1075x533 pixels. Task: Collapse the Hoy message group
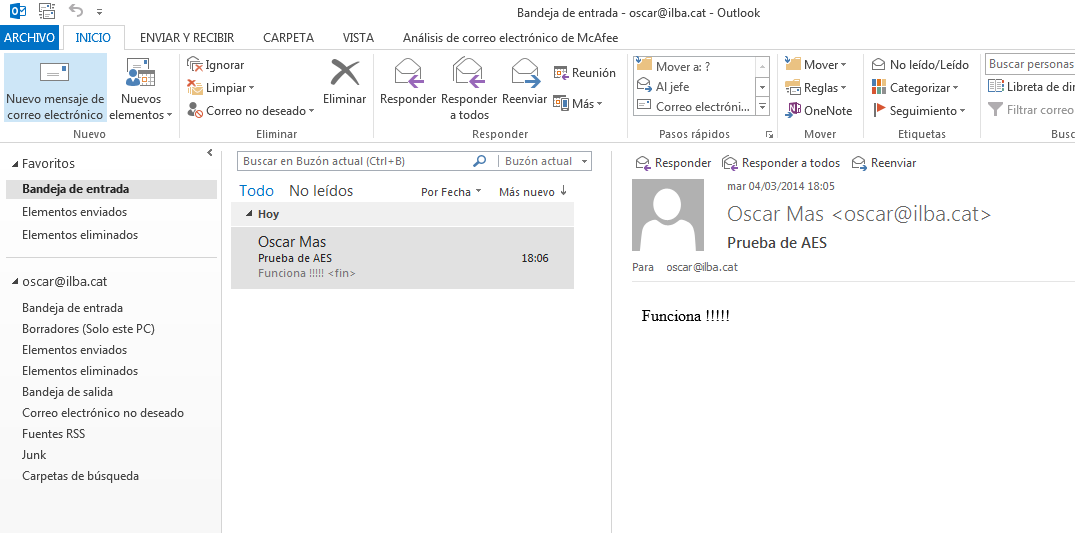[x=250, y=214]
